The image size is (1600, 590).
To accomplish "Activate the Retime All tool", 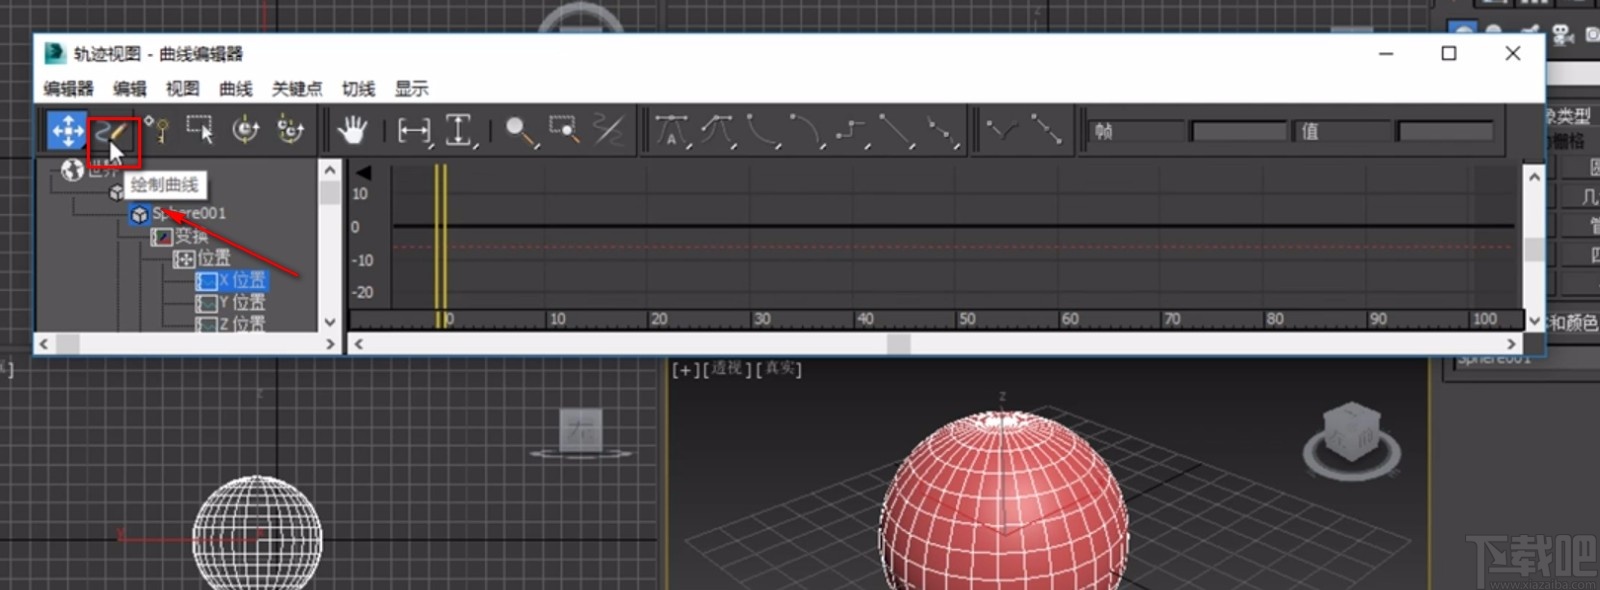I will coord(290,130).
